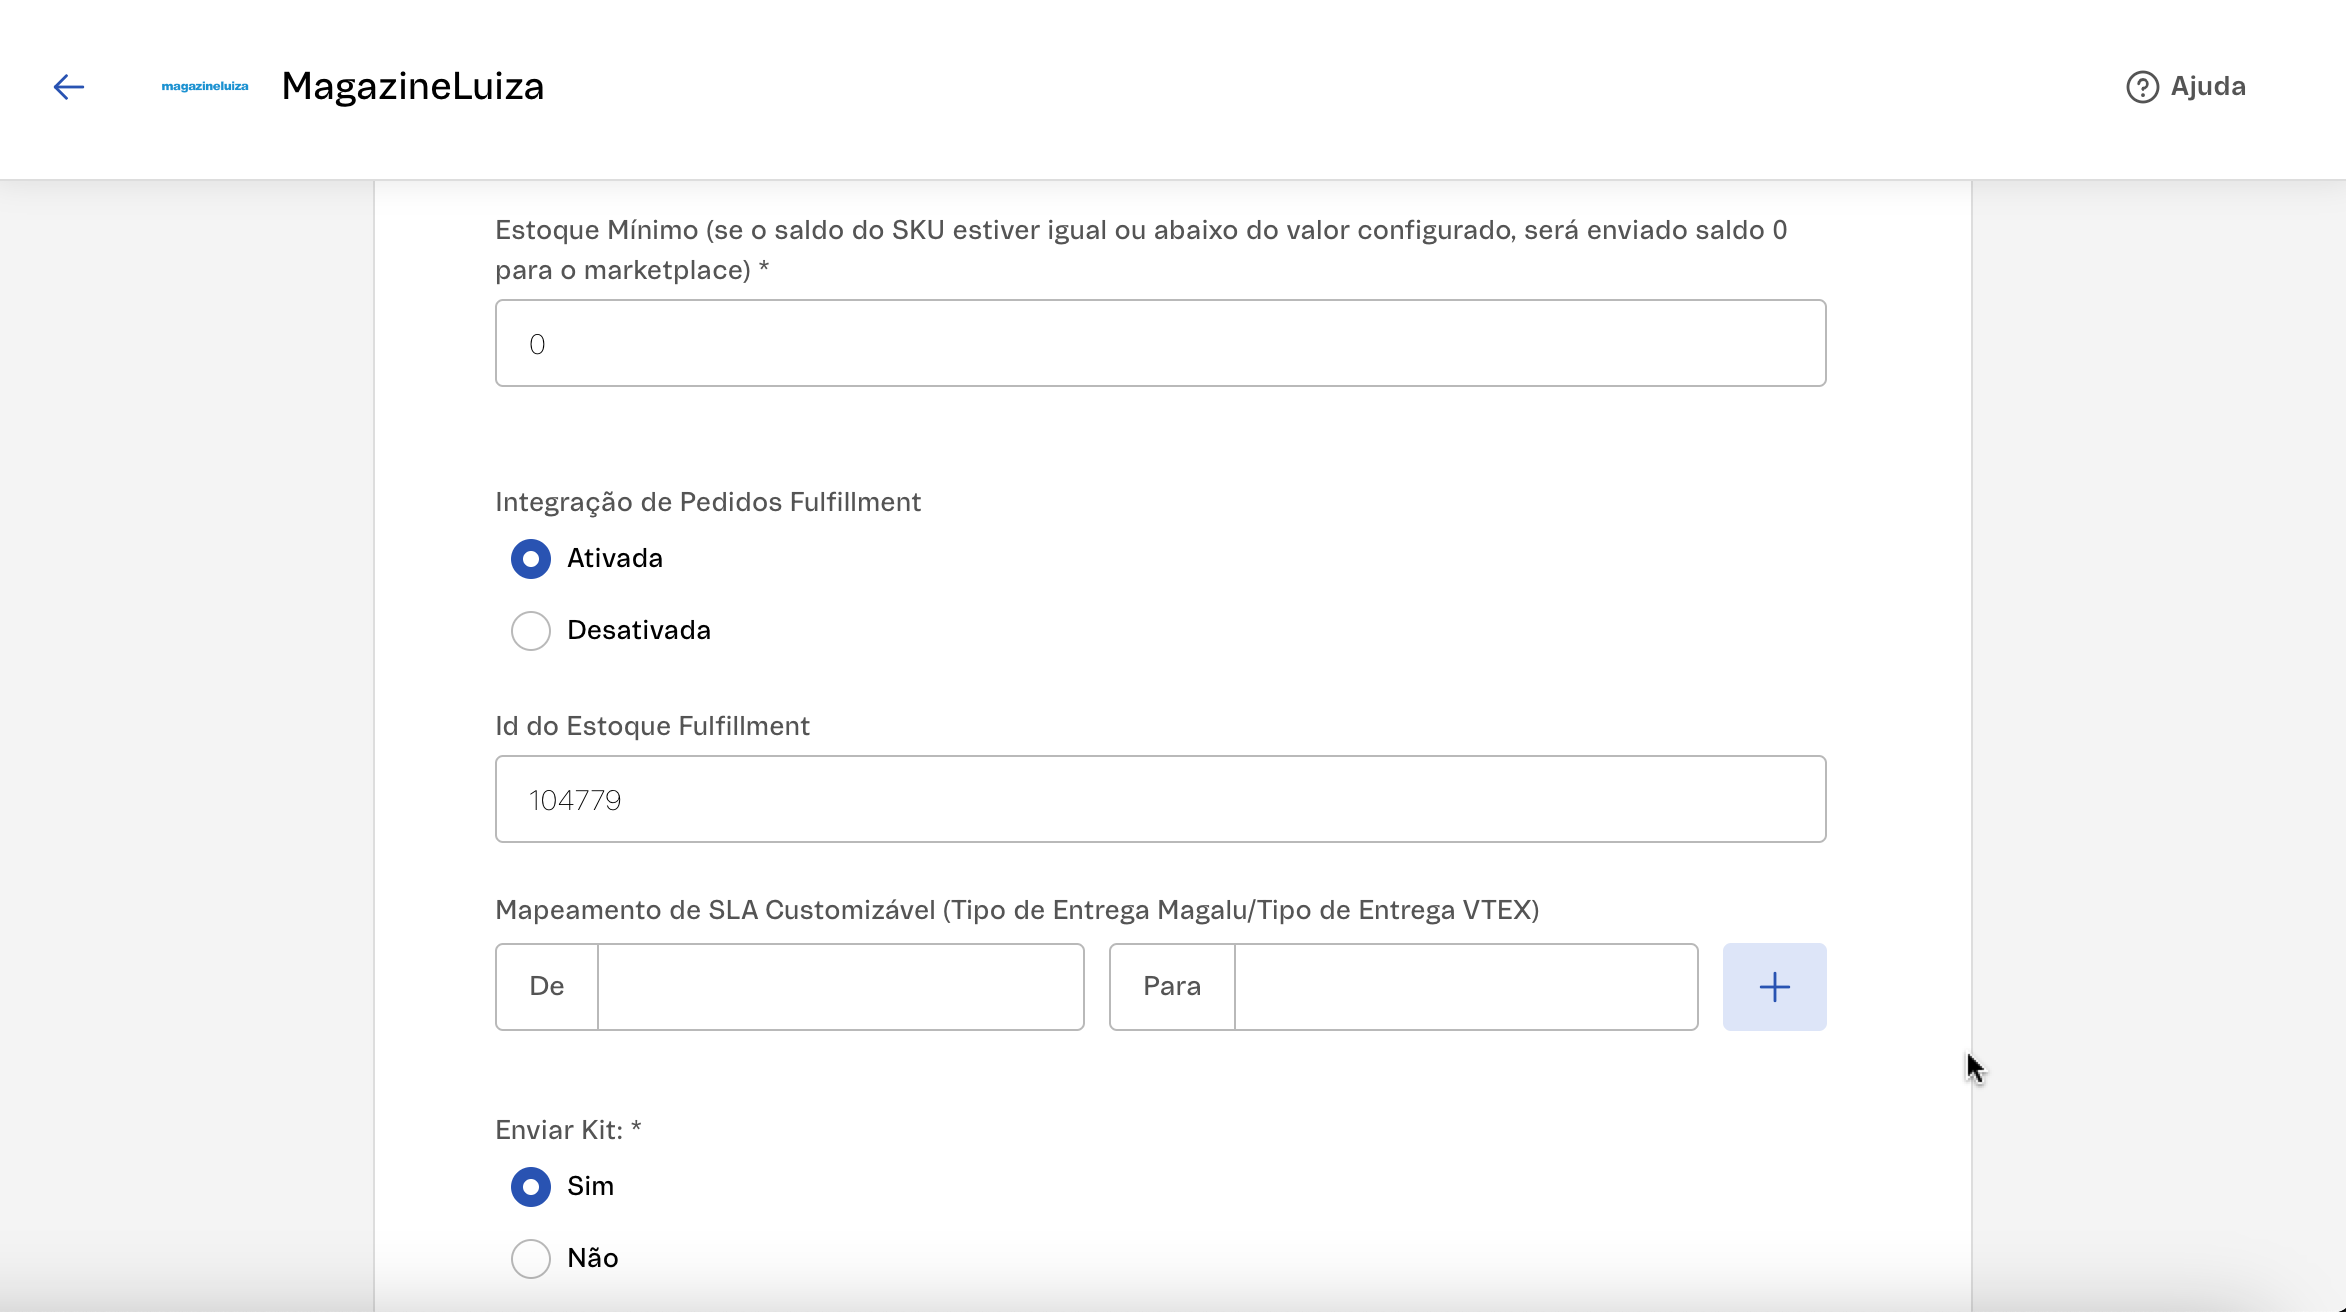Image resolution: width=2346 pixels, height=1312 pixels.
Task: Click the Para prefix label box
Action: (1172, 987)
